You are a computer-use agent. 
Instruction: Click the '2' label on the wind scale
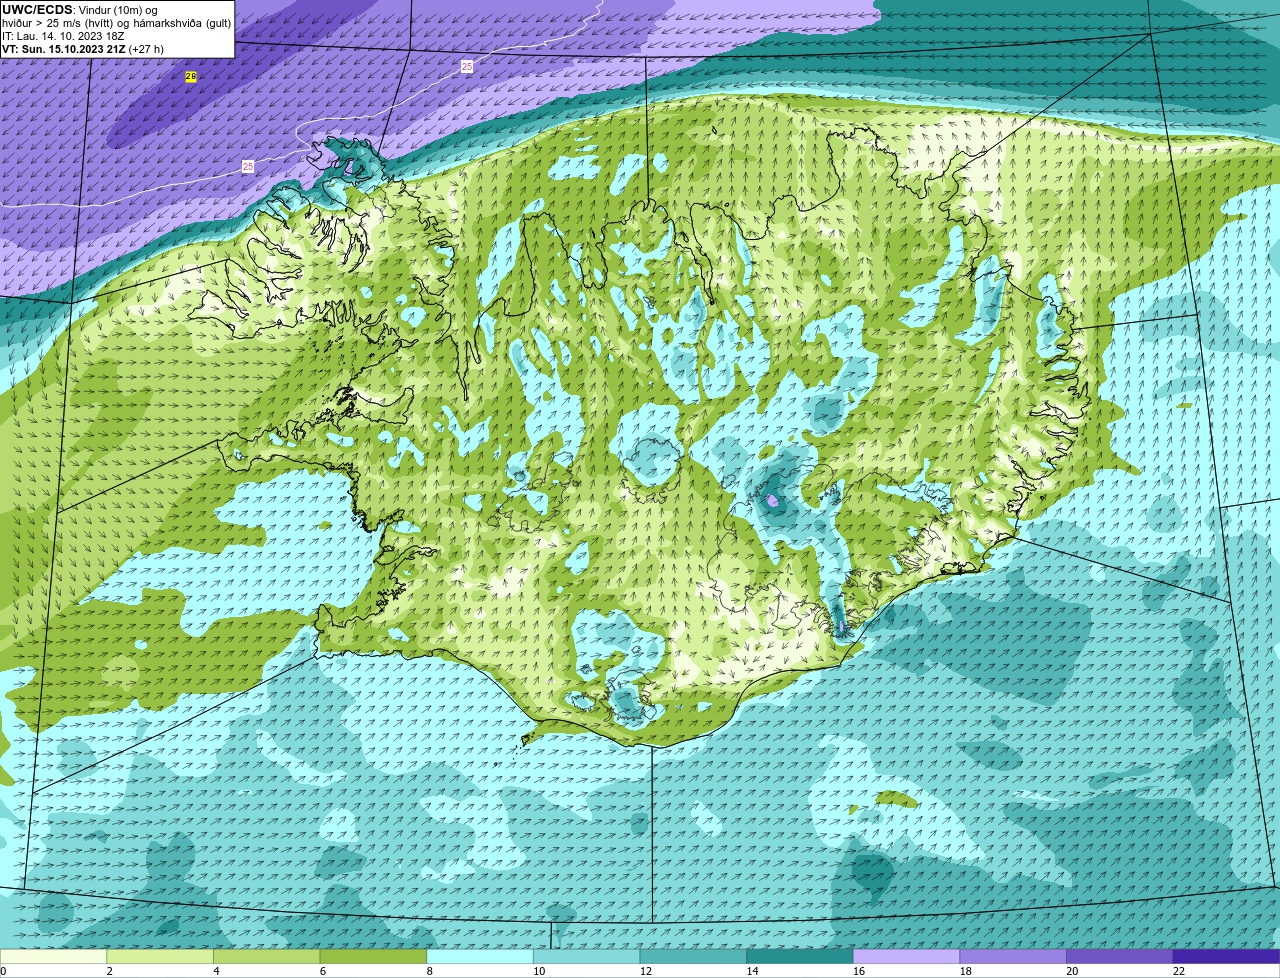click(x=109, y=971)
